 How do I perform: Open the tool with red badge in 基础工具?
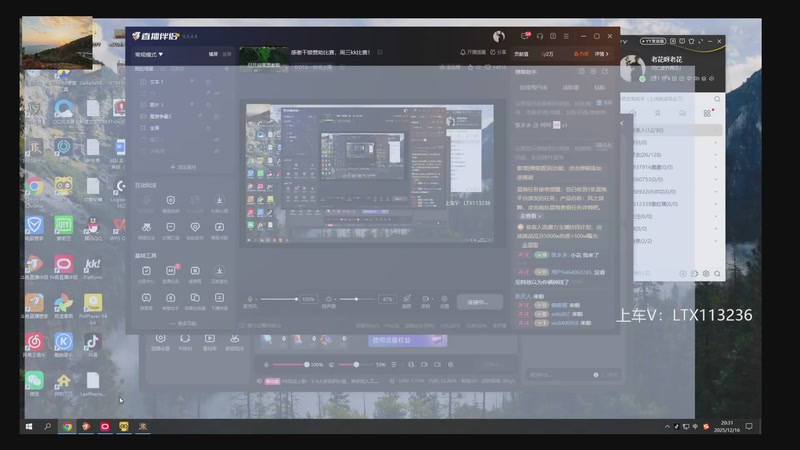pyautogui.click(x=170, y=271)
